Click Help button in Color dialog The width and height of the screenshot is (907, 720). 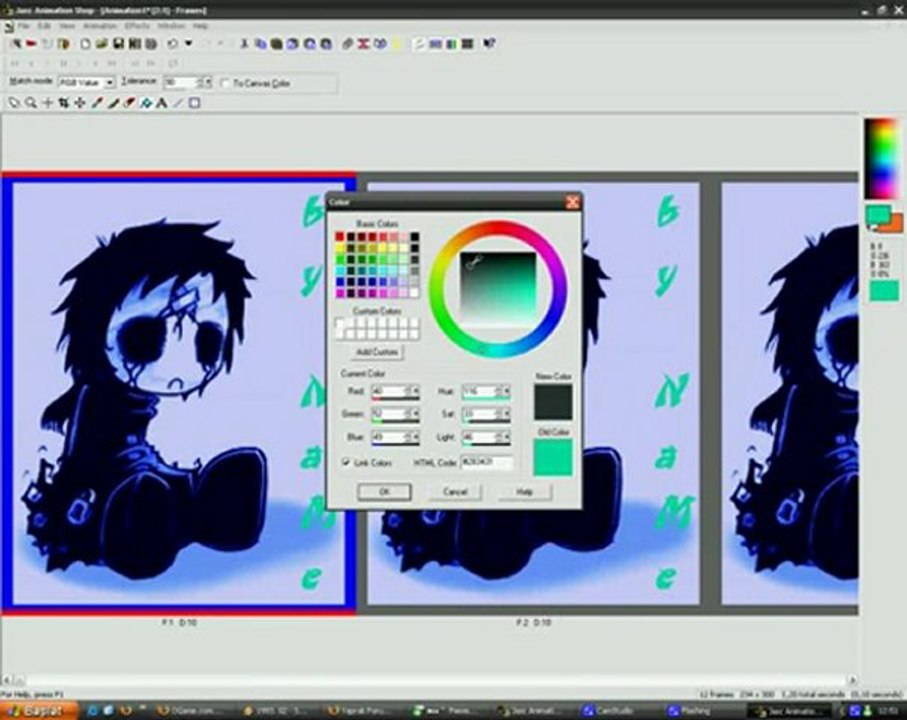pos(525,492)
